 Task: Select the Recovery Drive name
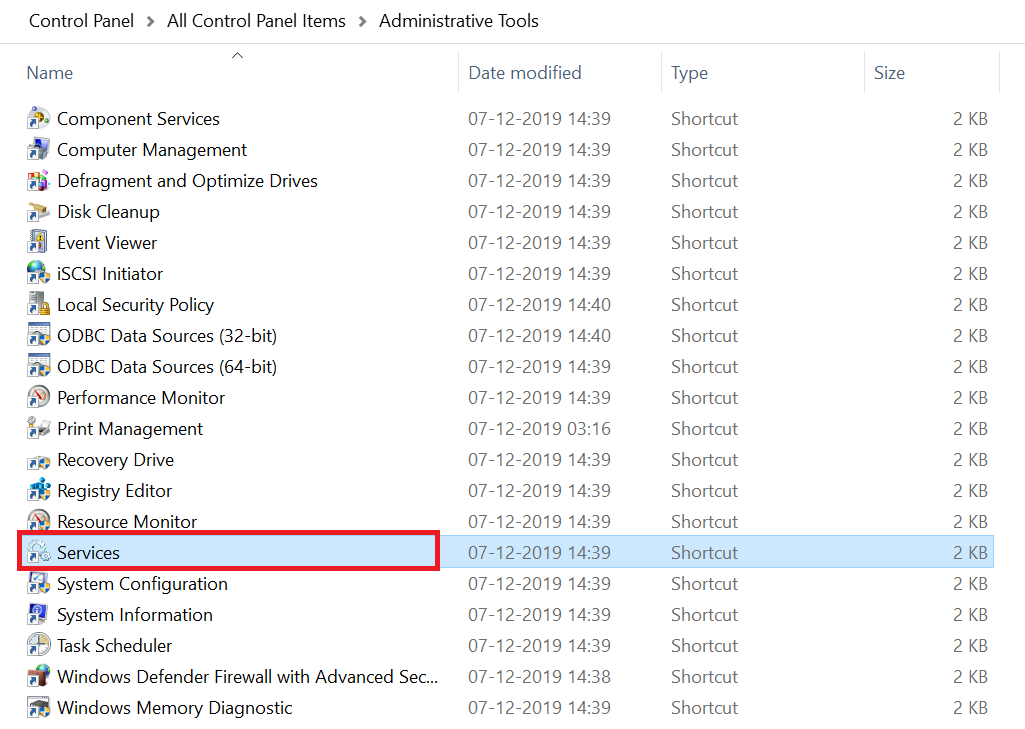(116, 460)
